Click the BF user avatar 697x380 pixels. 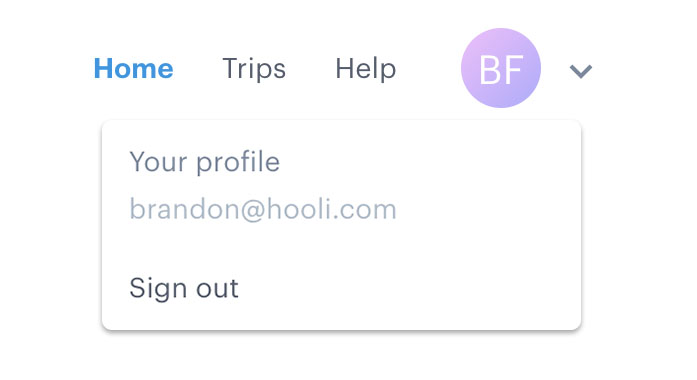tap(501, 68)
